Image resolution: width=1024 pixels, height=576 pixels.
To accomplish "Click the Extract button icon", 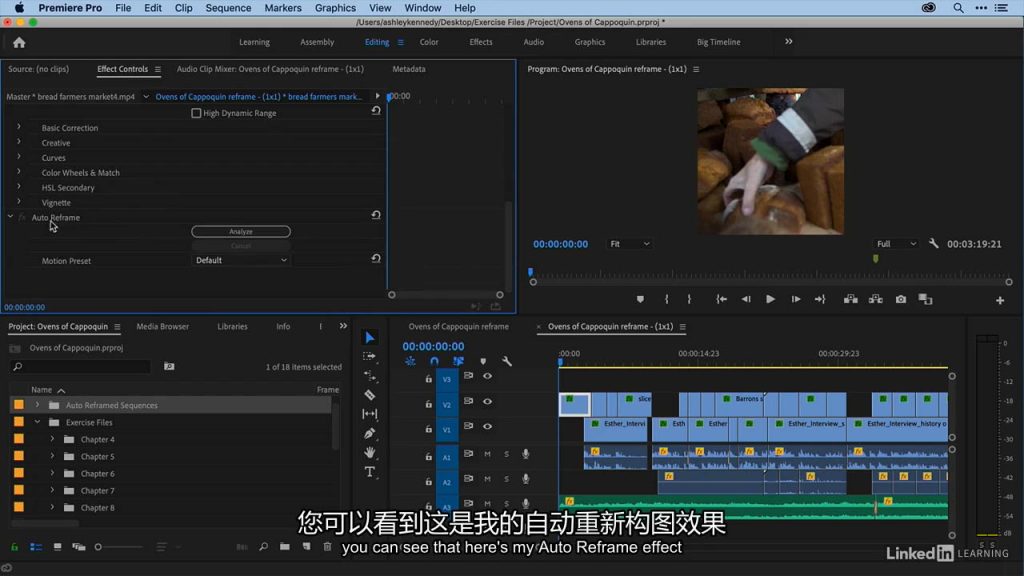I will (x=876, y=299).
